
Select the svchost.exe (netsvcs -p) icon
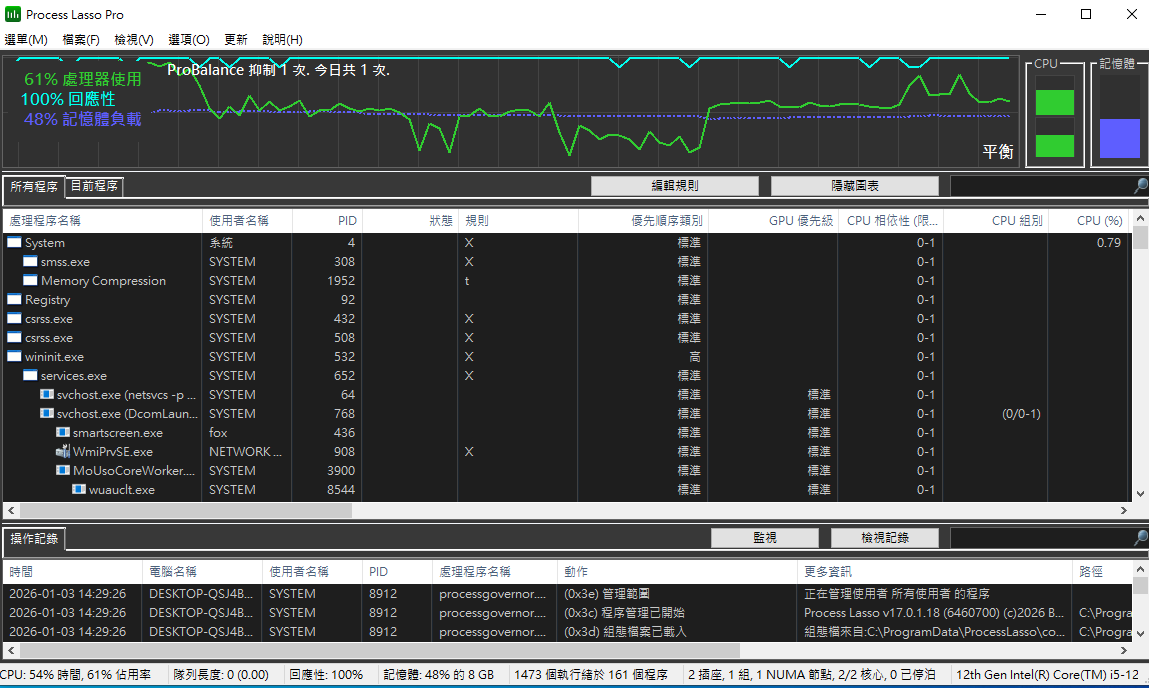(x=46, y=394)
